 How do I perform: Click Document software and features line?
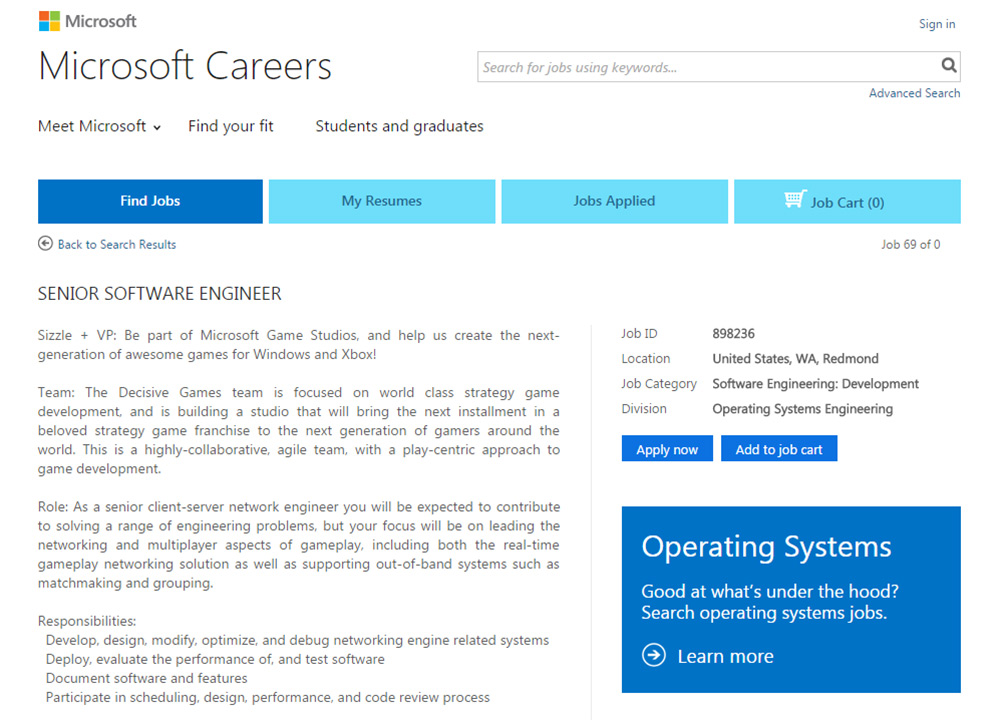tap(147, 678)
